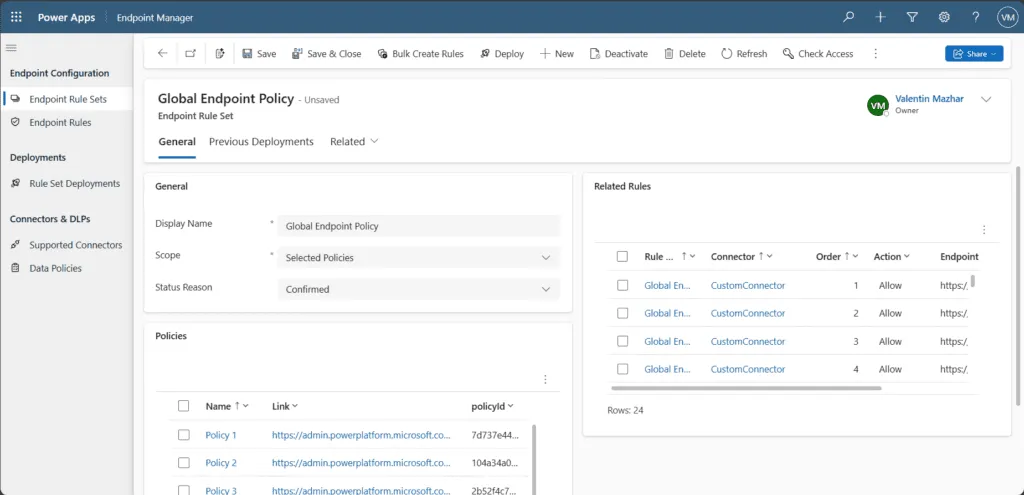
Task: Switch to Previous Deployments tab
Action: [x=261, y=142]
